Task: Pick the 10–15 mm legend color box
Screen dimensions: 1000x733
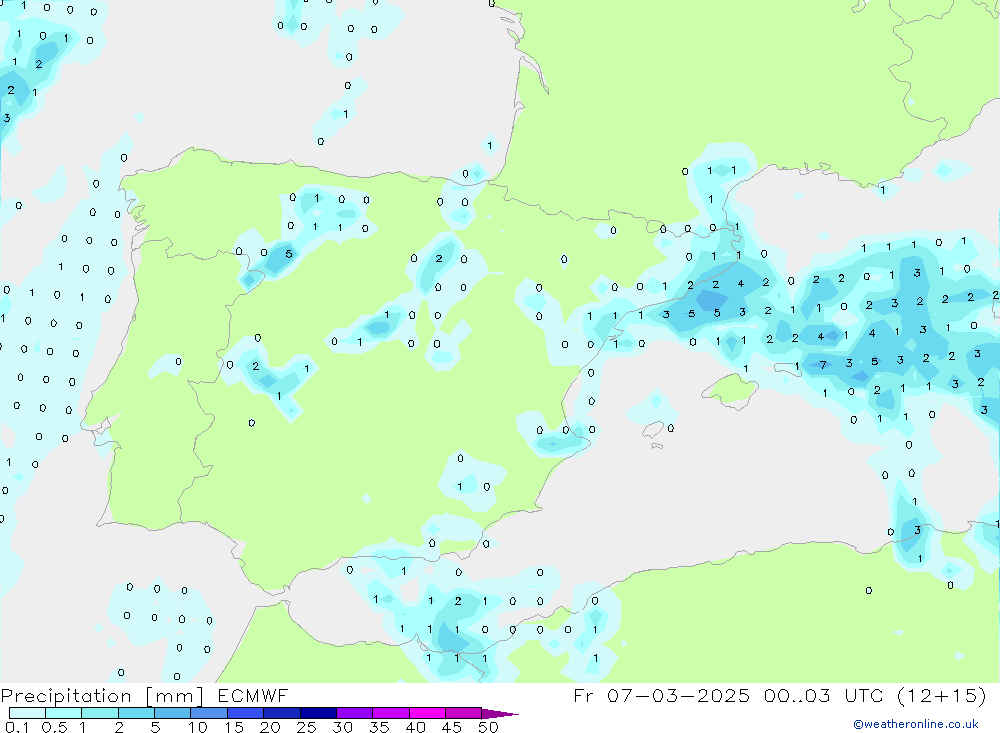Action: 209,713
